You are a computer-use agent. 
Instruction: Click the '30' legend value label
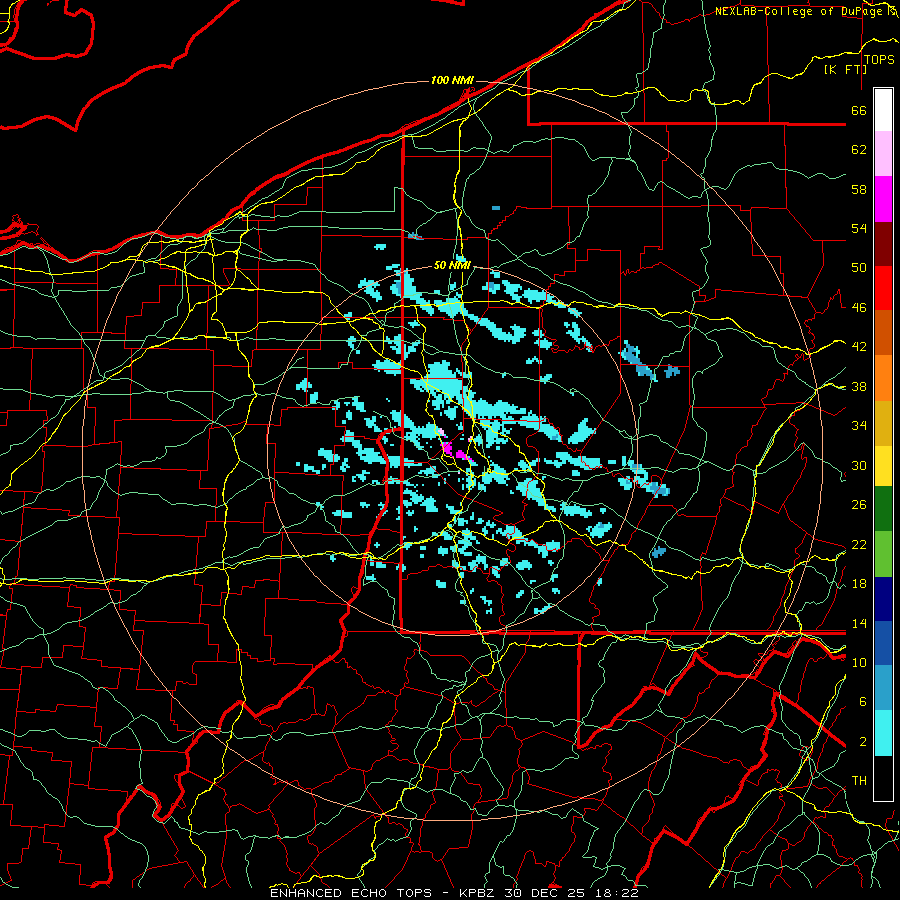859,465
